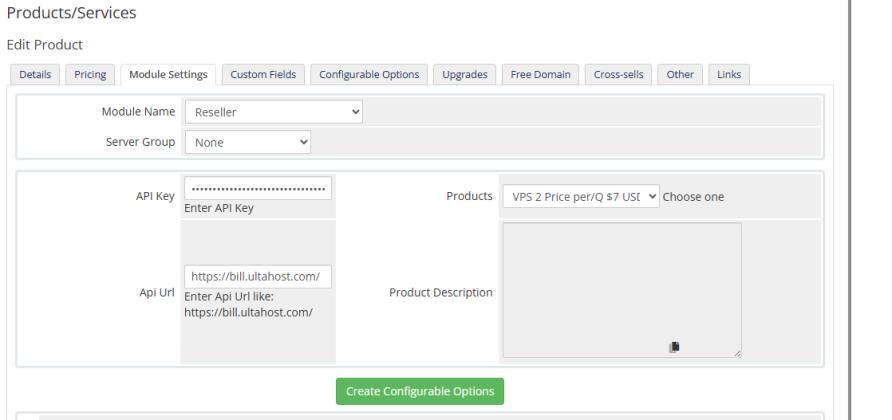Open the Custom Fields tab
Screen dimensions: 892x420
[x=263, y=75]
